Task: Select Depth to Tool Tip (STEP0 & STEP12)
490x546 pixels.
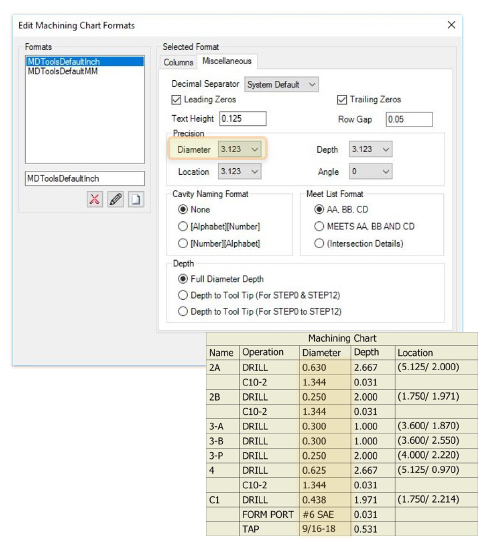Action: 183,295
